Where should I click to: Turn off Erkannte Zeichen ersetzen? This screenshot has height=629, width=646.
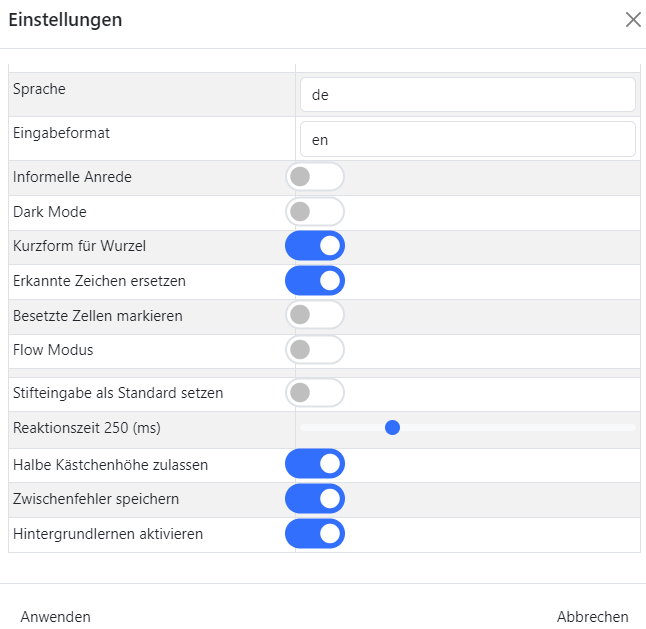tap(314, 281)
